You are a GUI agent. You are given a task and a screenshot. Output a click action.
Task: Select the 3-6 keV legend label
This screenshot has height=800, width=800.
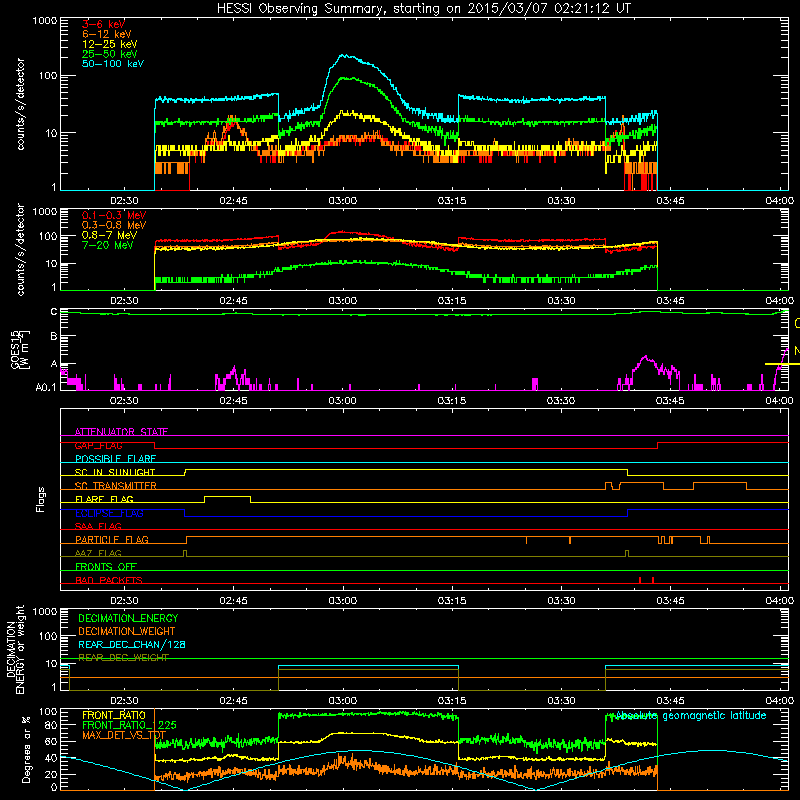point(103,24)
